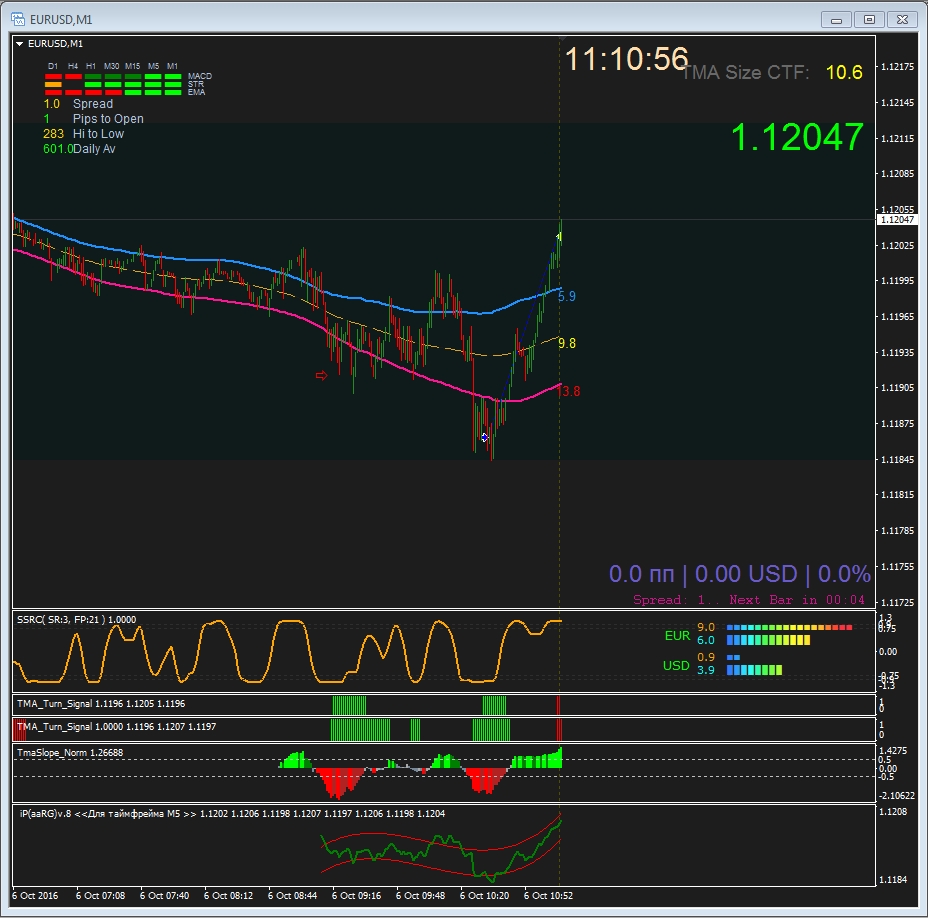Click the M15 timeframe label

pyautogui.click(x=133, y=66)
